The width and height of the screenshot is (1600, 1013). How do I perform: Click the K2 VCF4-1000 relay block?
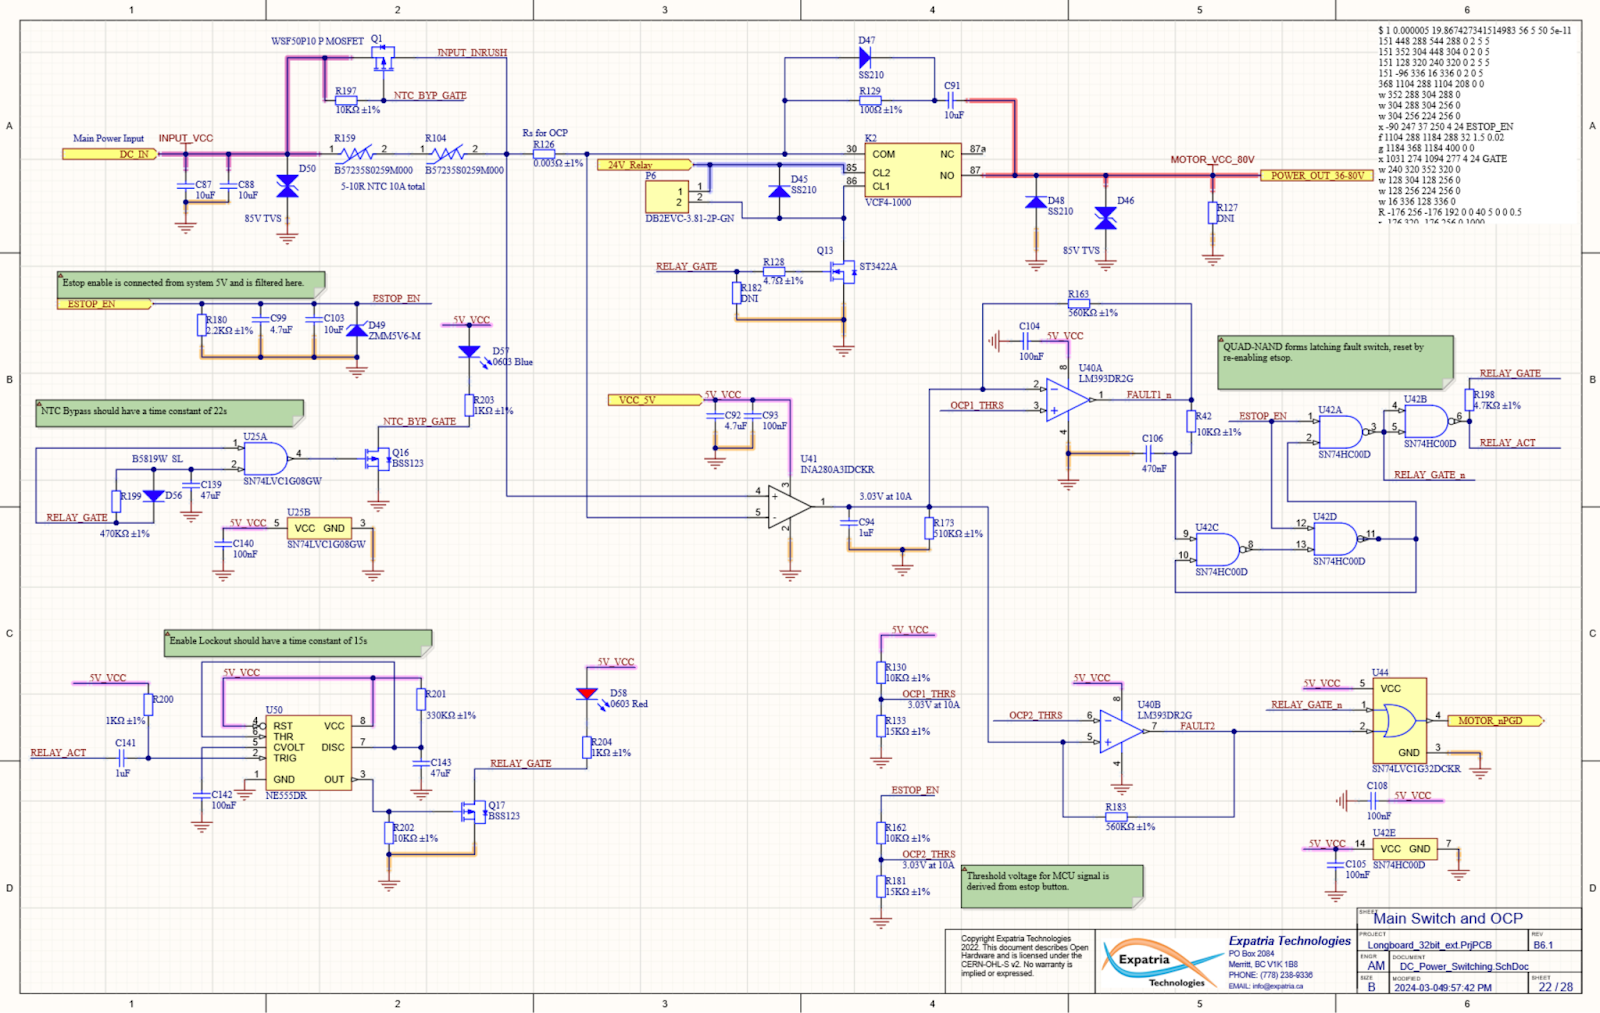(x=913, y=171)
